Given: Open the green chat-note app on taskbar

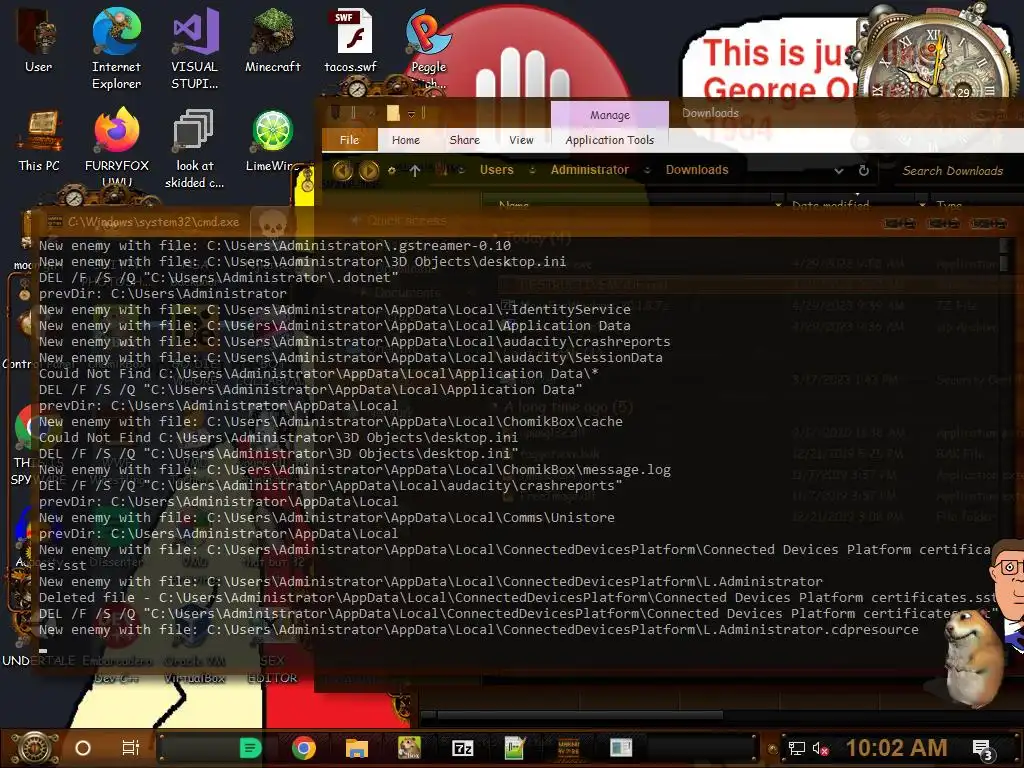Looking at the screenshot, I should [x=250, y=748].
